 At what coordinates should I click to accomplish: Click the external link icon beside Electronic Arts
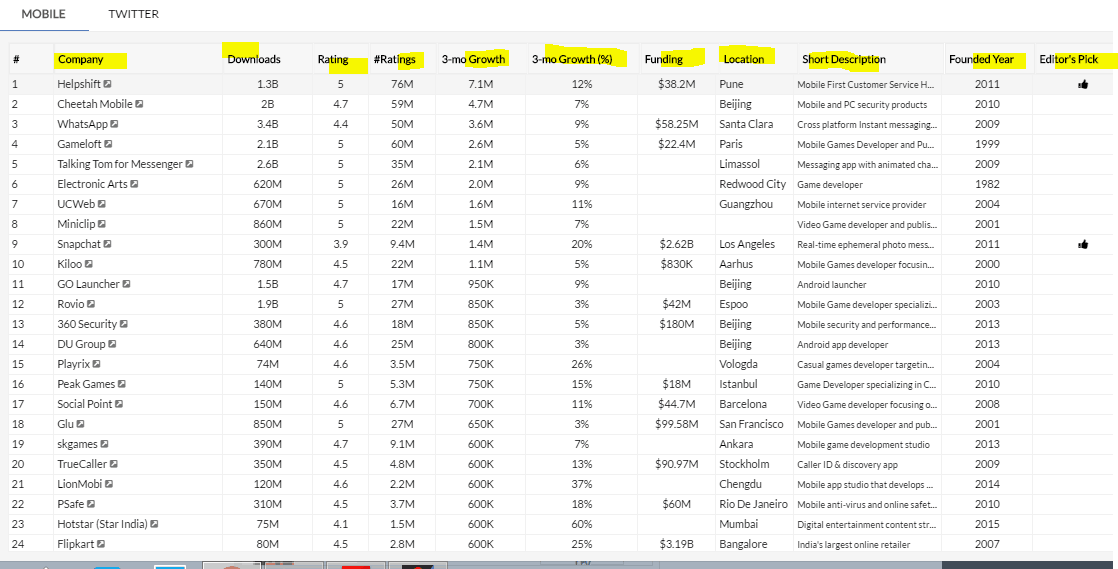coord(134,184)
